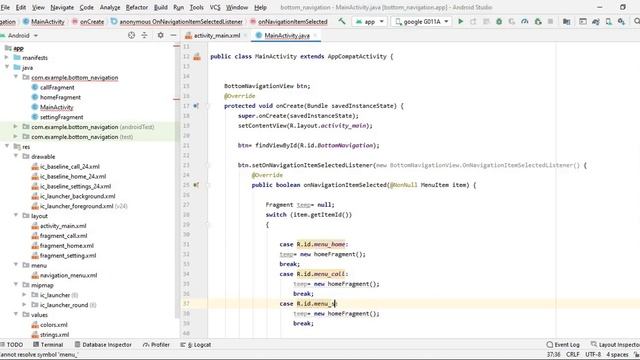Open the Profiler tool window
The height and width of the screenshot is (360, 640).
(156, 345)
